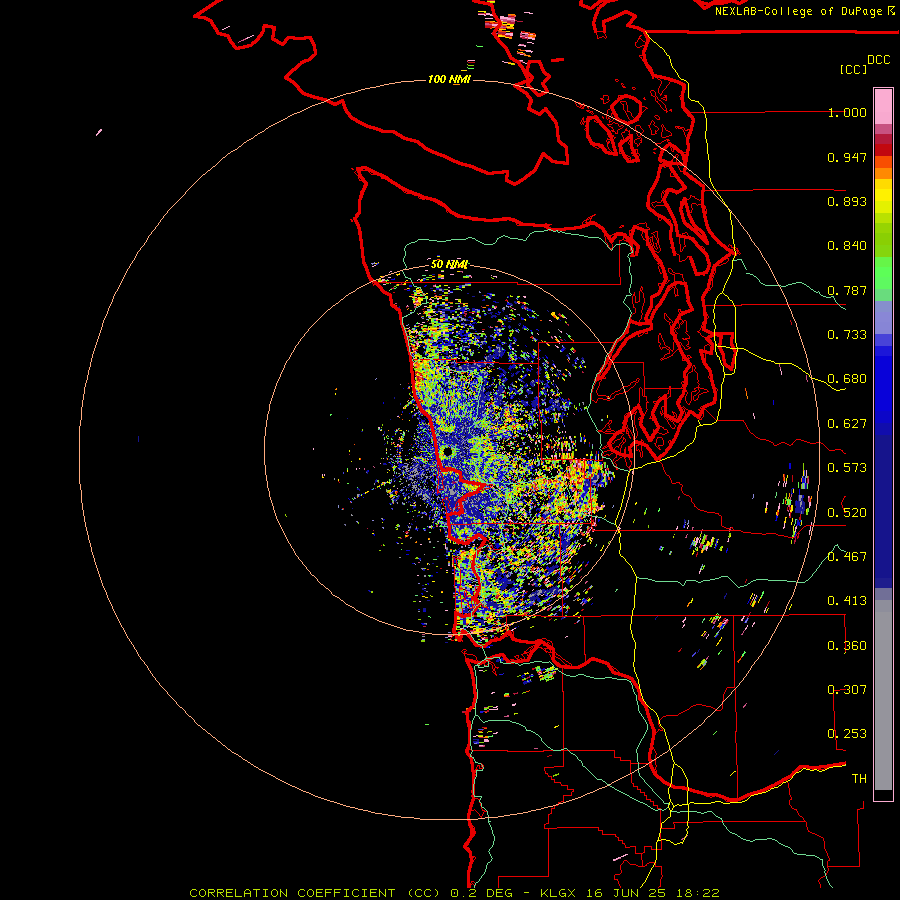Click the 18:22 timestamp
The width and height of the screenshot is (900, 900).
pos(698,893)
